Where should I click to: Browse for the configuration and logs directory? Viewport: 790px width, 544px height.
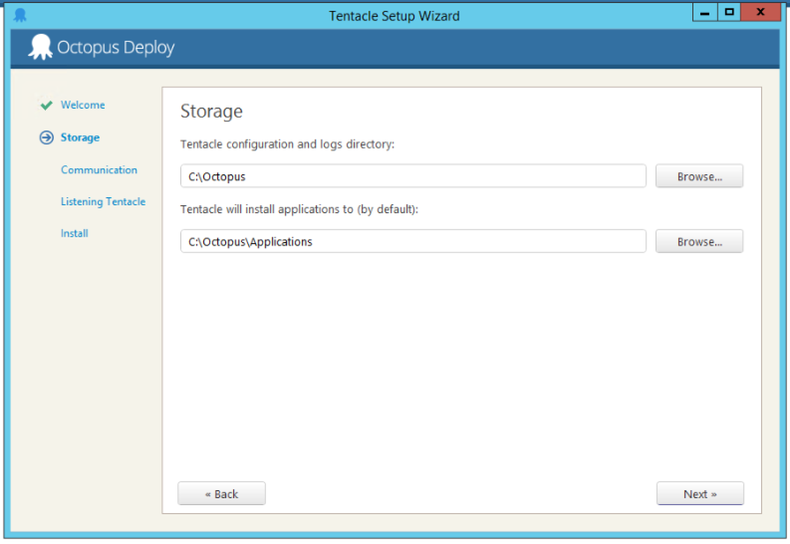tap(699, 176)
